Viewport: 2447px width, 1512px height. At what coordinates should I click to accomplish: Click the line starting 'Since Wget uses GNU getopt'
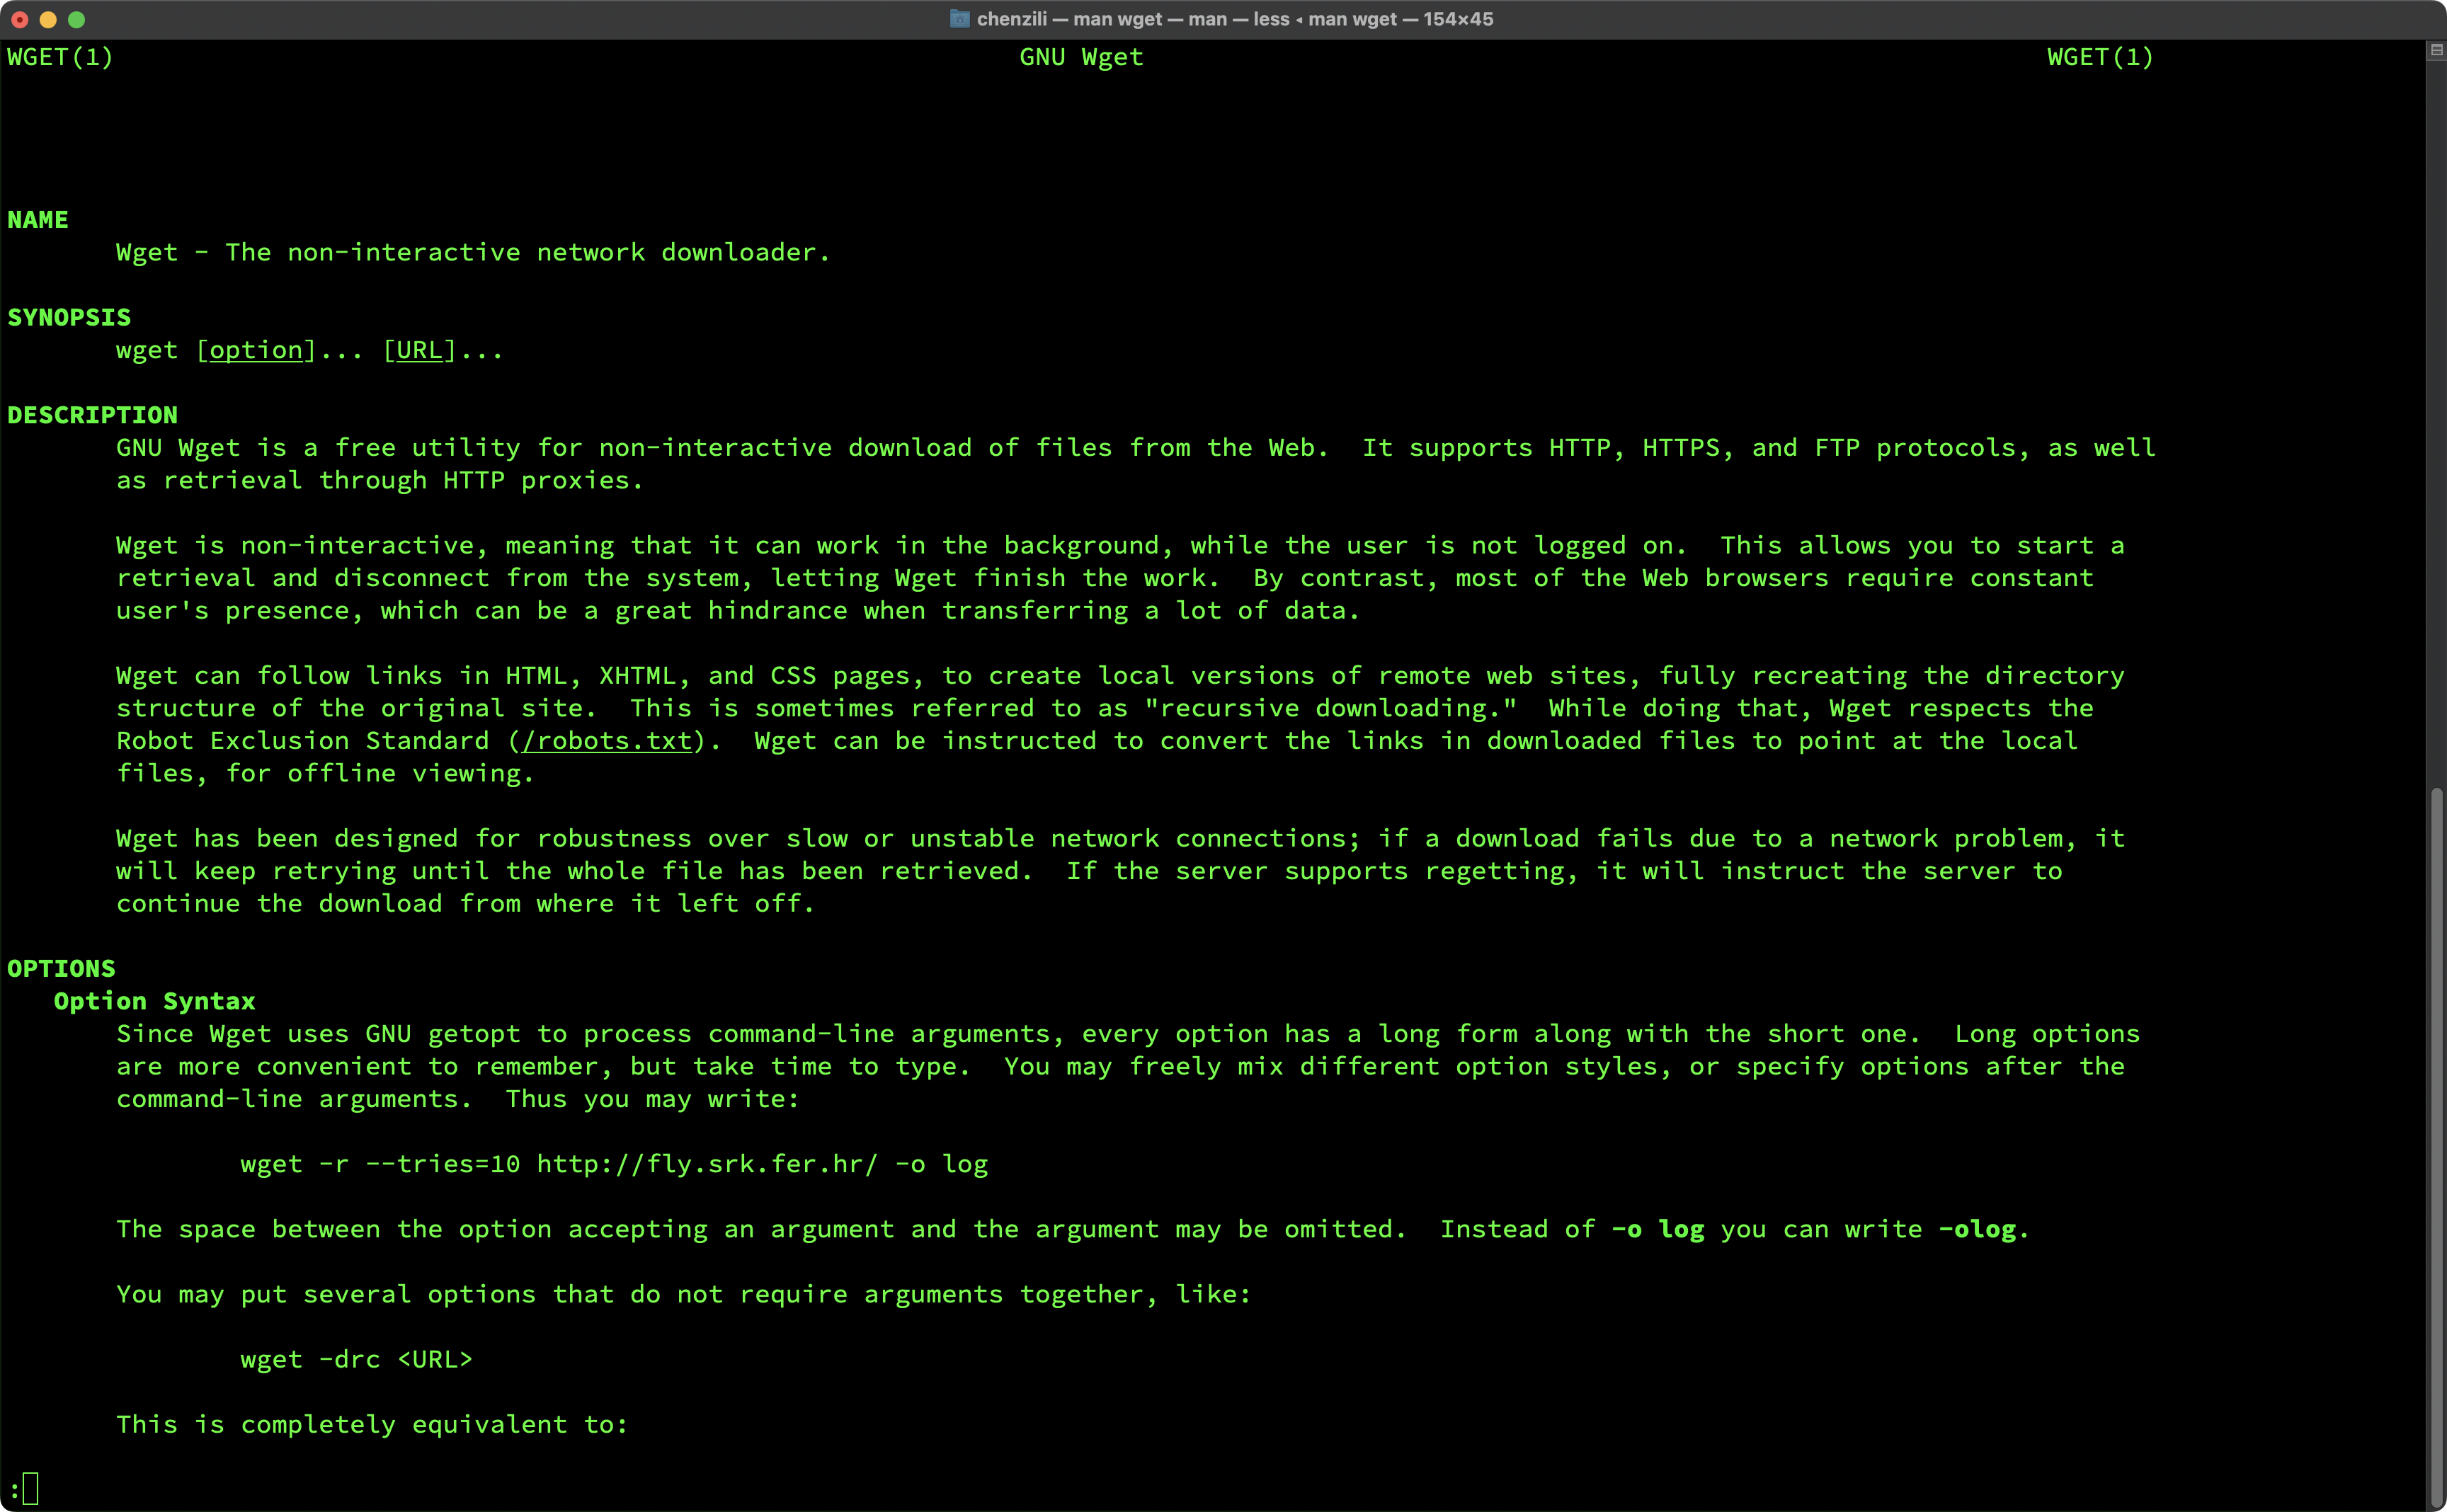pos(1128,1034)
